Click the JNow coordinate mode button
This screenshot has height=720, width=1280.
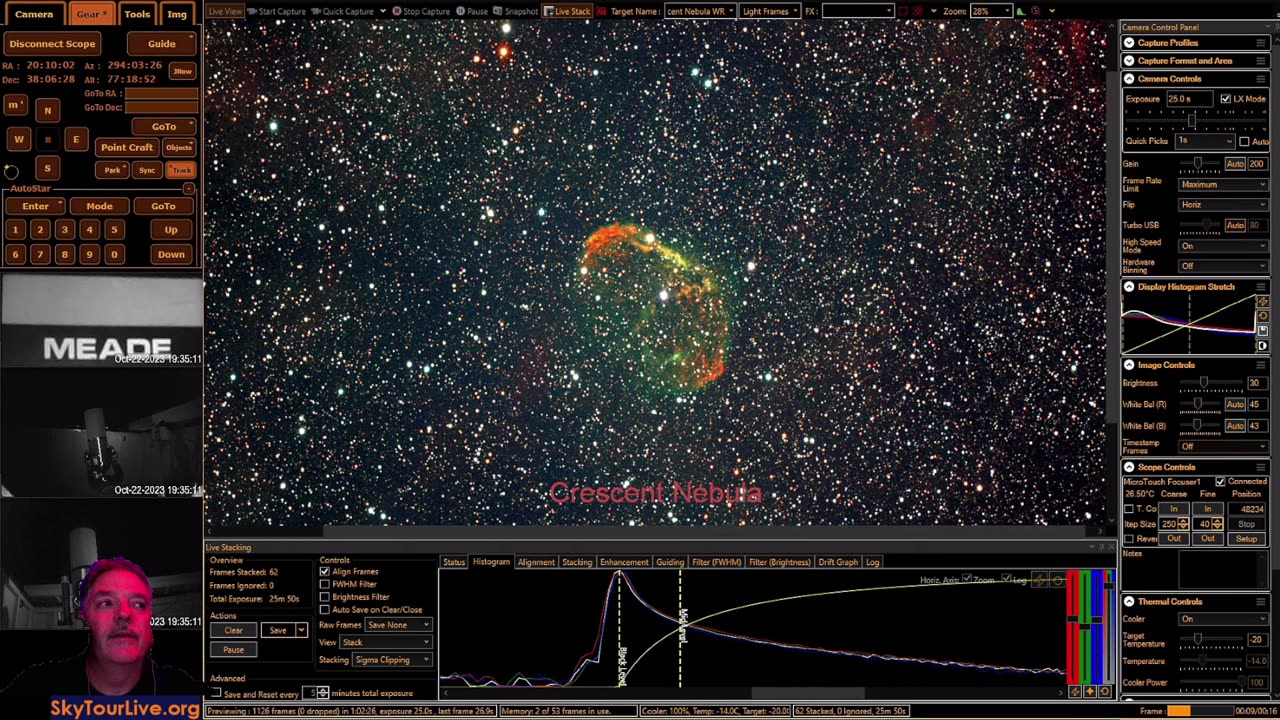(182, 71)
